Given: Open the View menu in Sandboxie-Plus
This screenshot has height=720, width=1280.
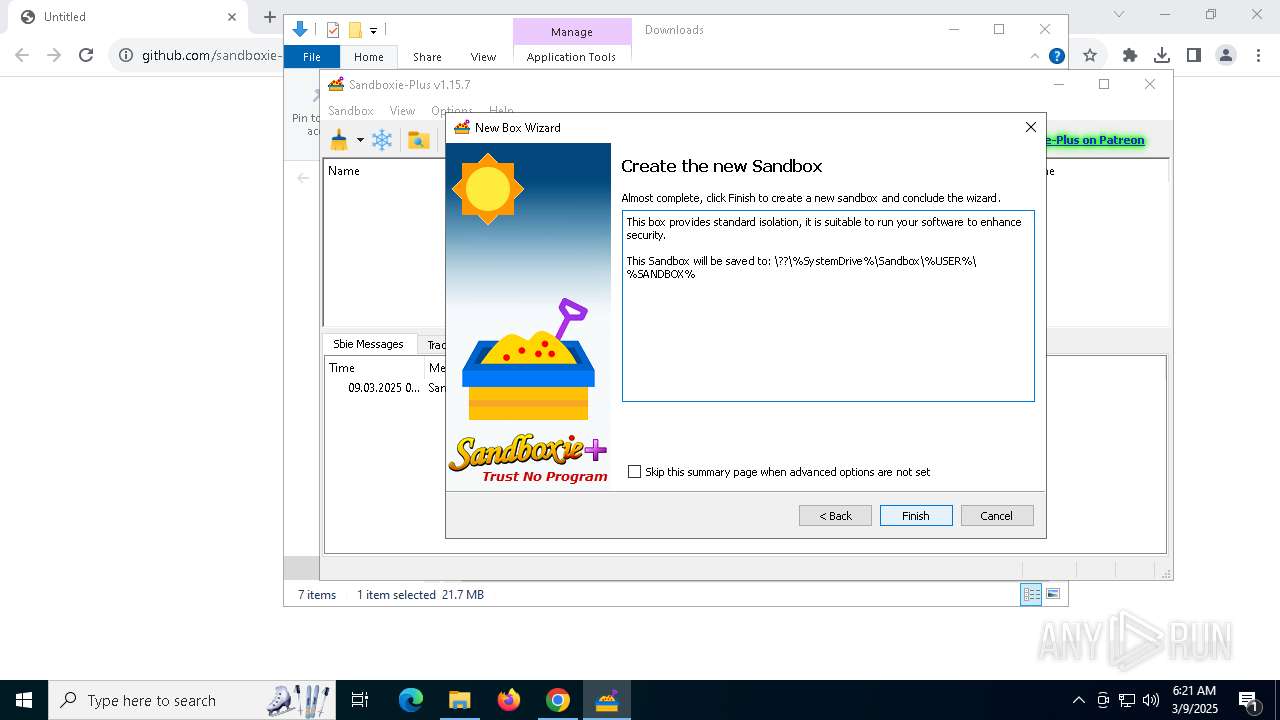Looking at the screenshot, I should (x=402, y=111).
